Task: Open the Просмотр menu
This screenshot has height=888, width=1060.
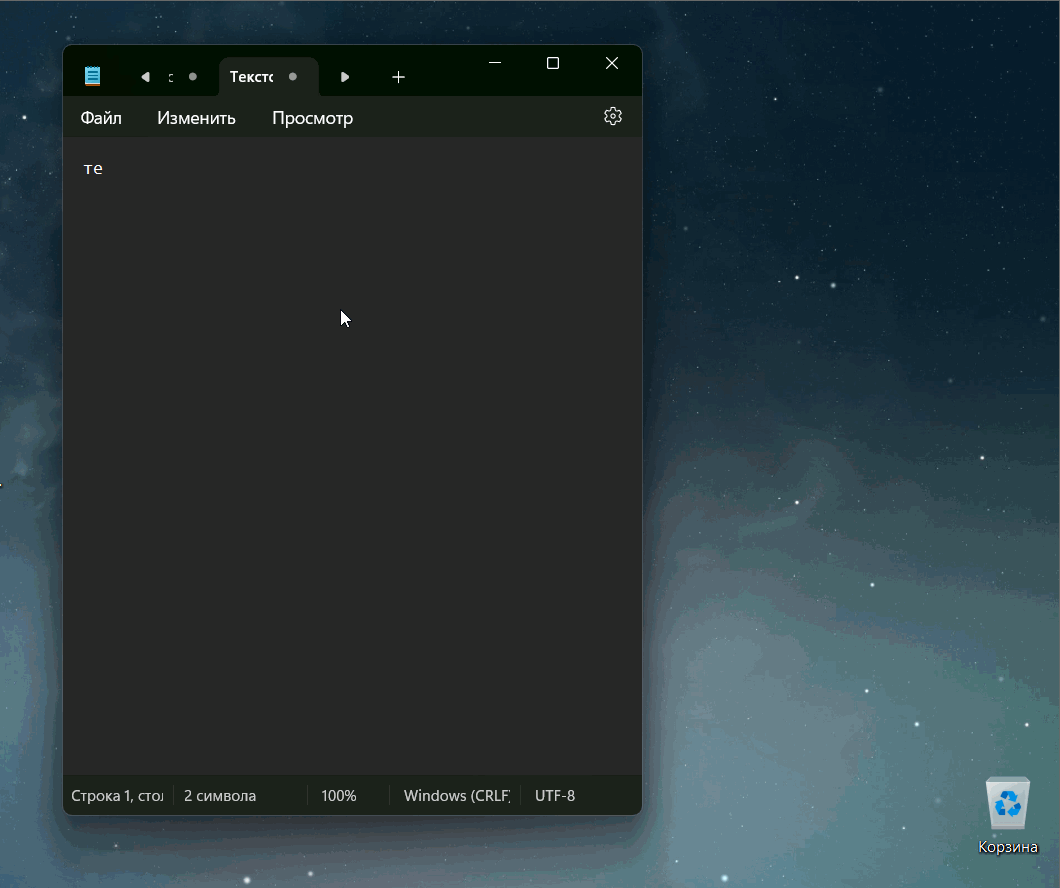Action: click(312, 118)
